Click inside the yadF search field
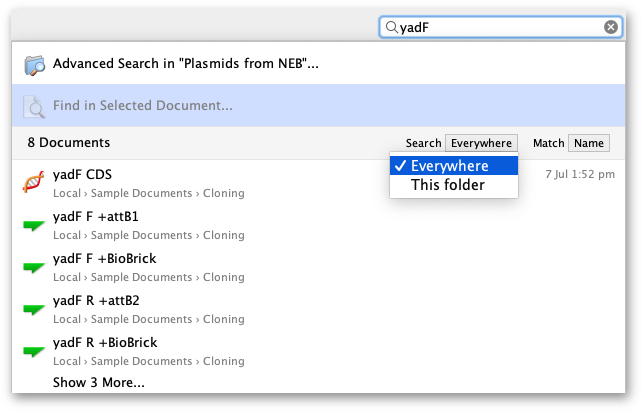The height and width of the screenshot is (412, 643). pyautogui.click(x=500, y=27)
